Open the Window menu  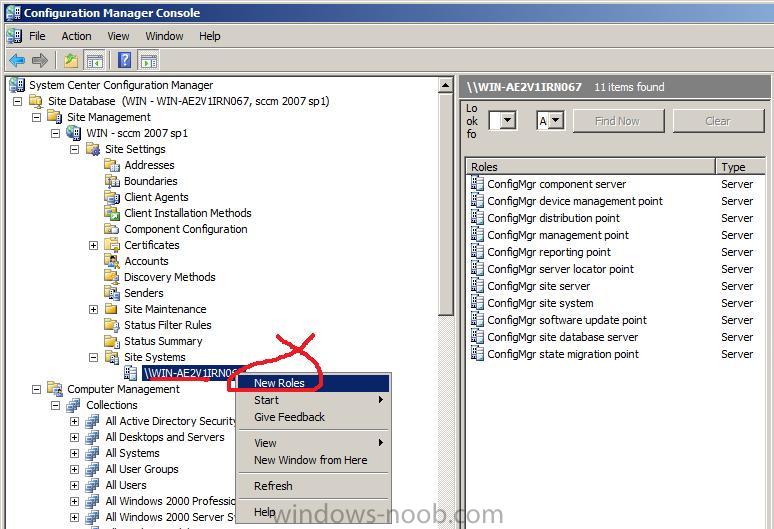point(164,36)
